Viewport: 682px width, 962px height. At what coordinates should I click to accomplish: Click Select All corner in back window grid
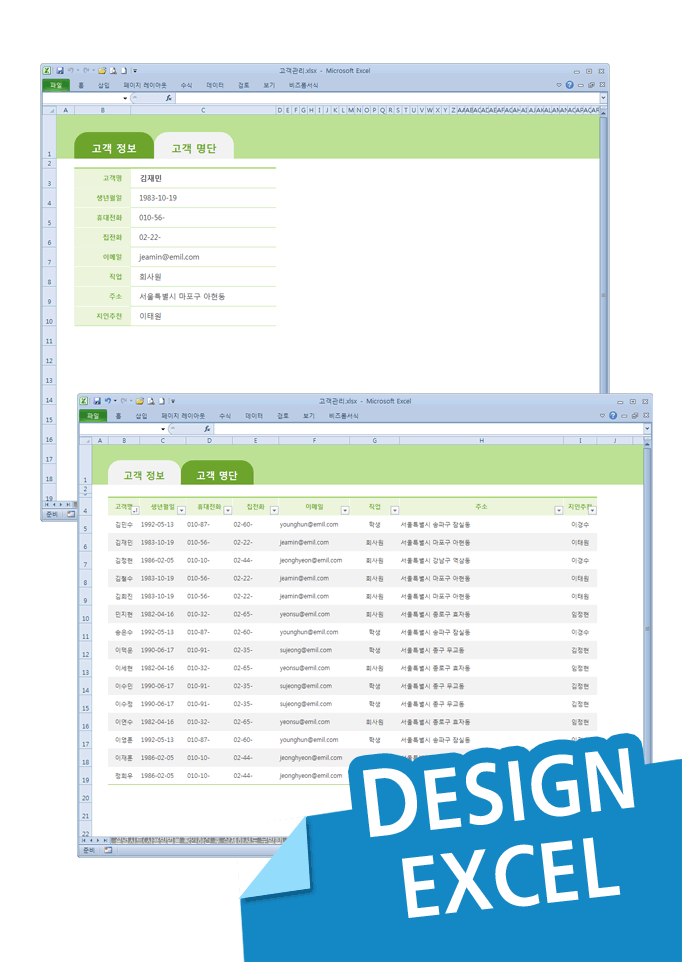[x=48, y=110]
